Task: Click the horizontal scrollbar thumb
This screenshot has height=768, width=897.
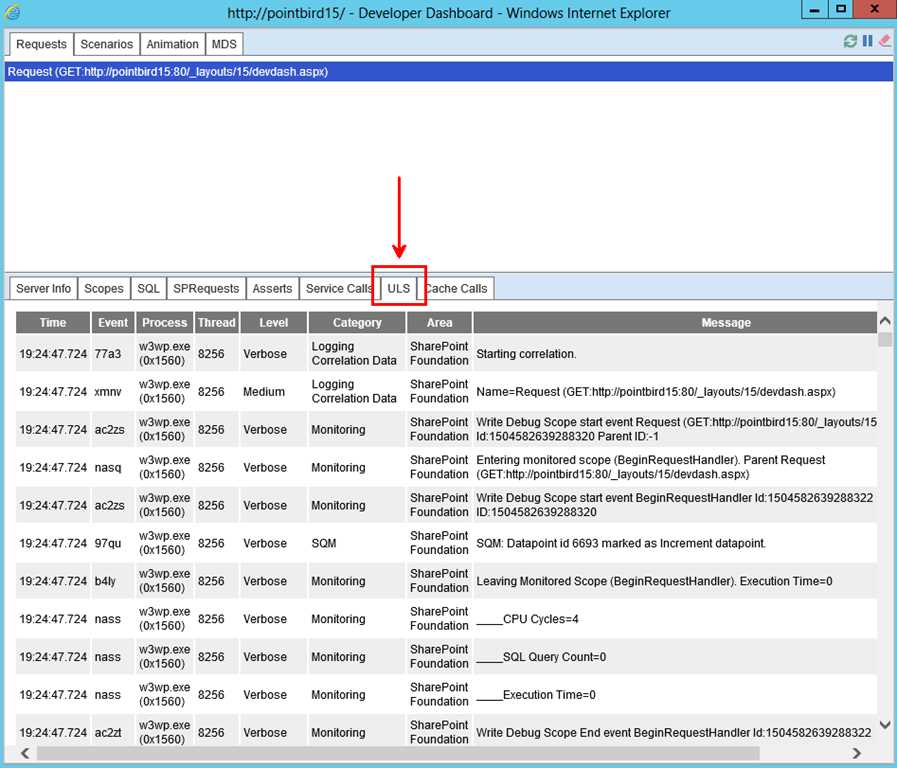Action: click(x=398, y=753)
